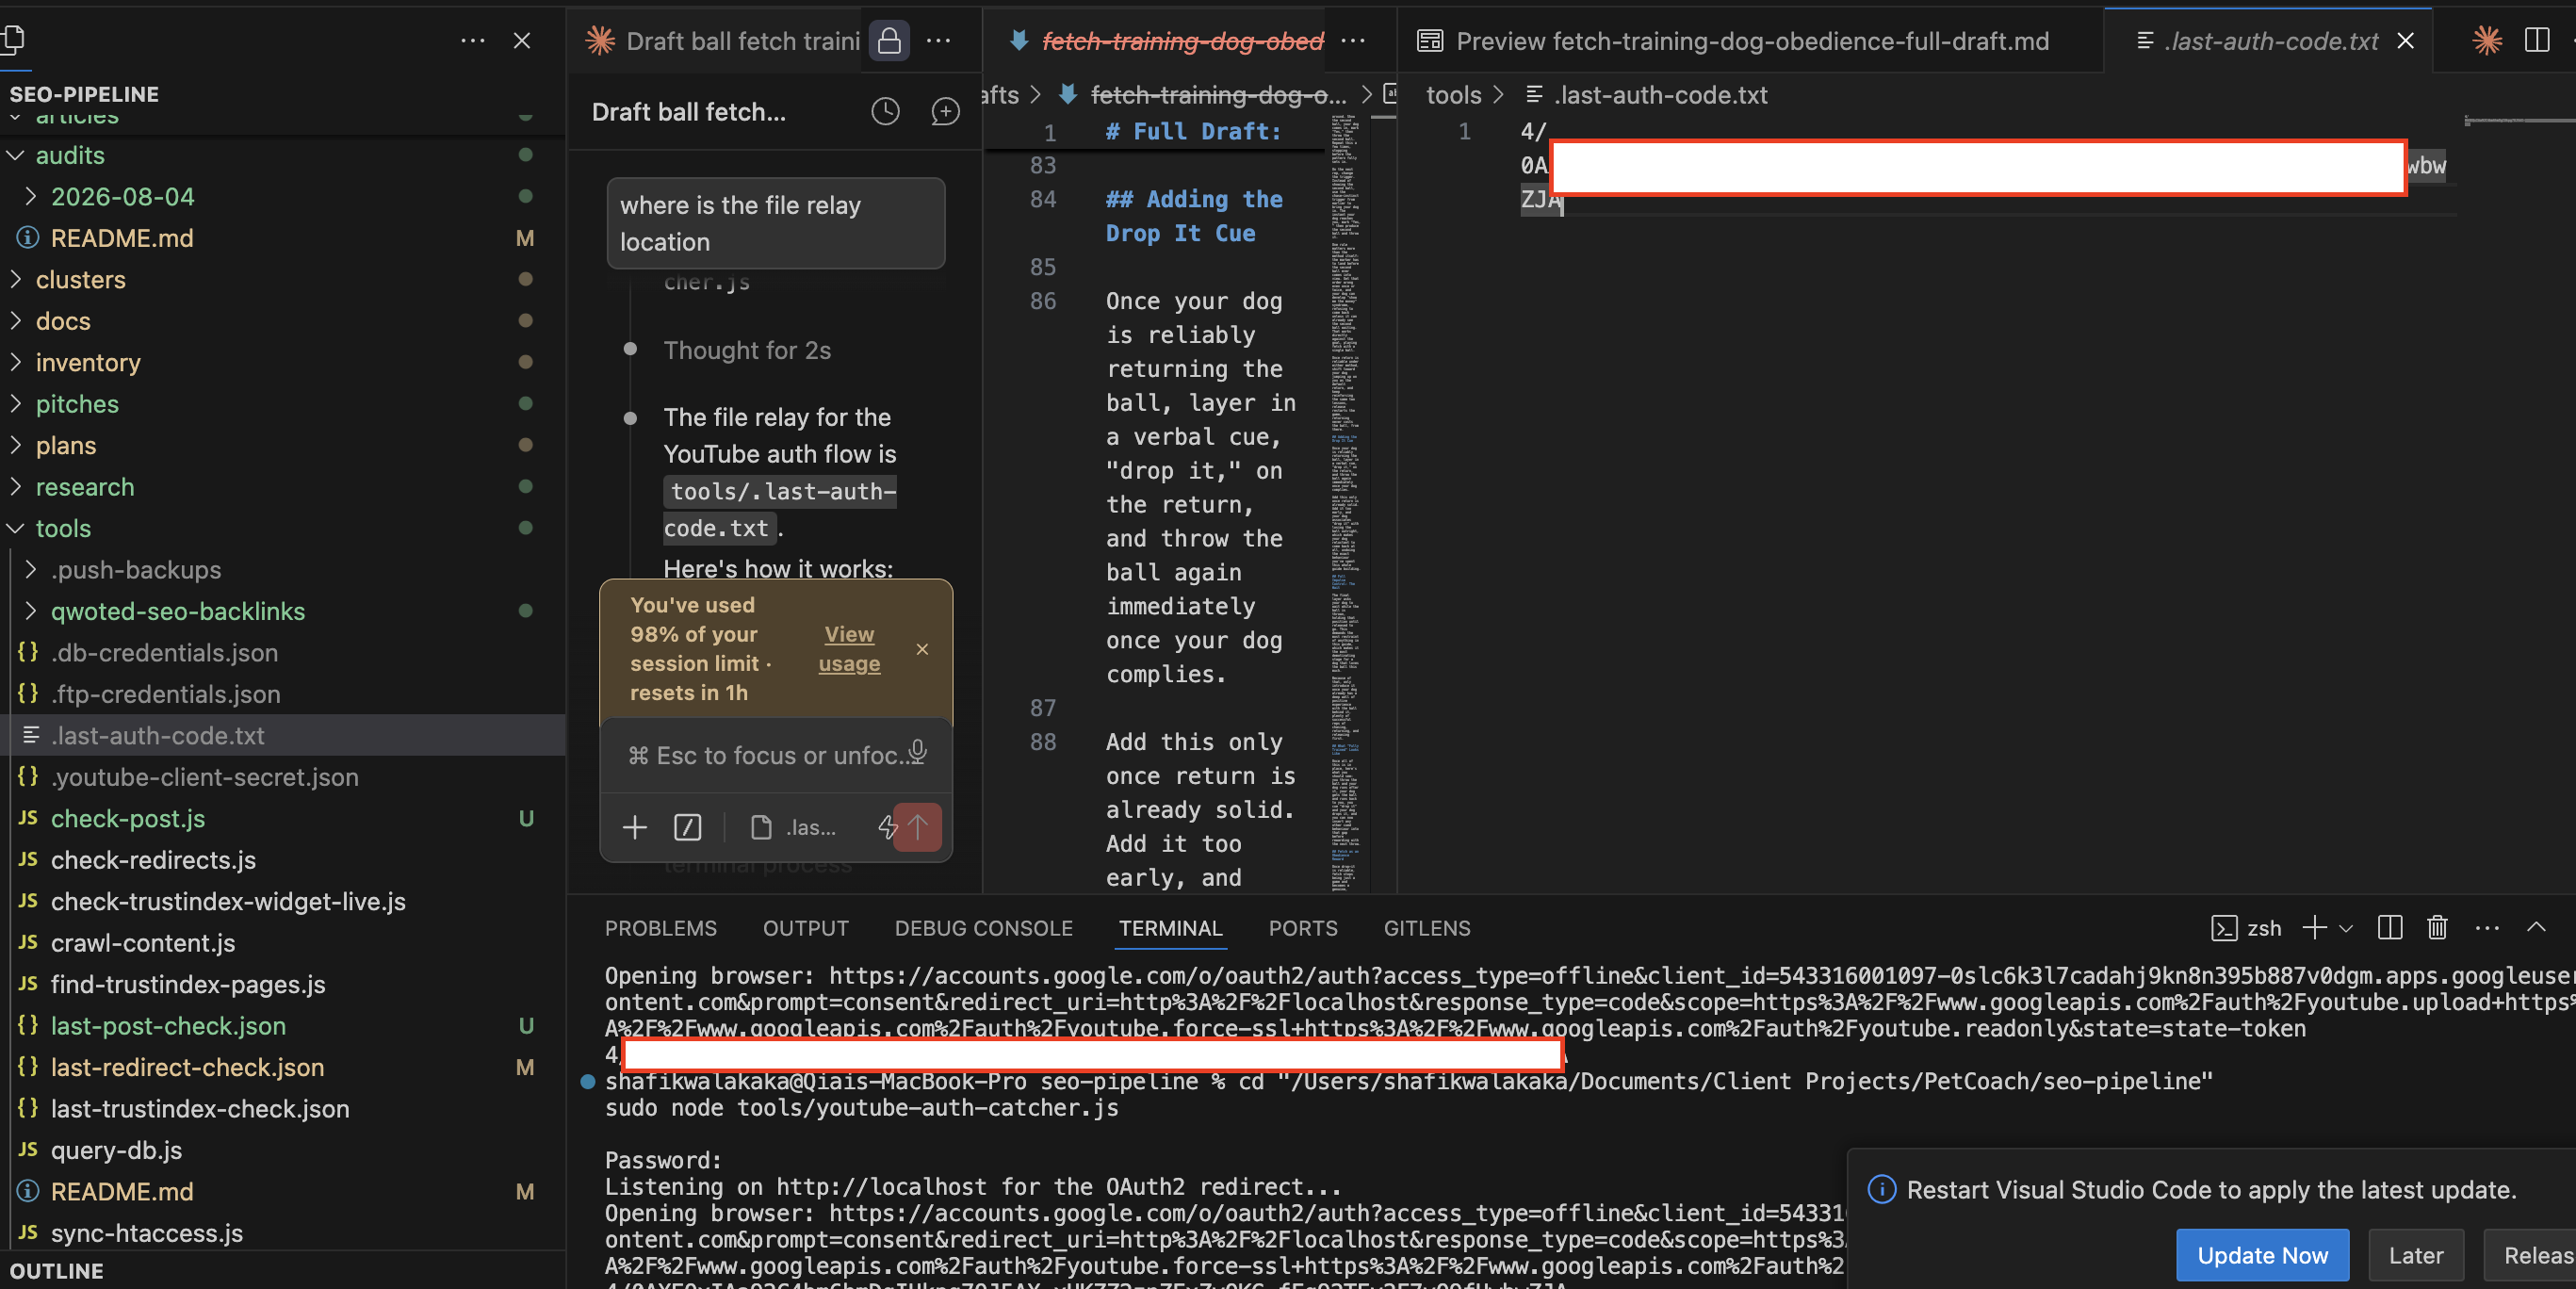Open terminal launch profile dropdown chevron
The height and width of the screenshot is (1289, 2576).
[x=2346, y=928]
